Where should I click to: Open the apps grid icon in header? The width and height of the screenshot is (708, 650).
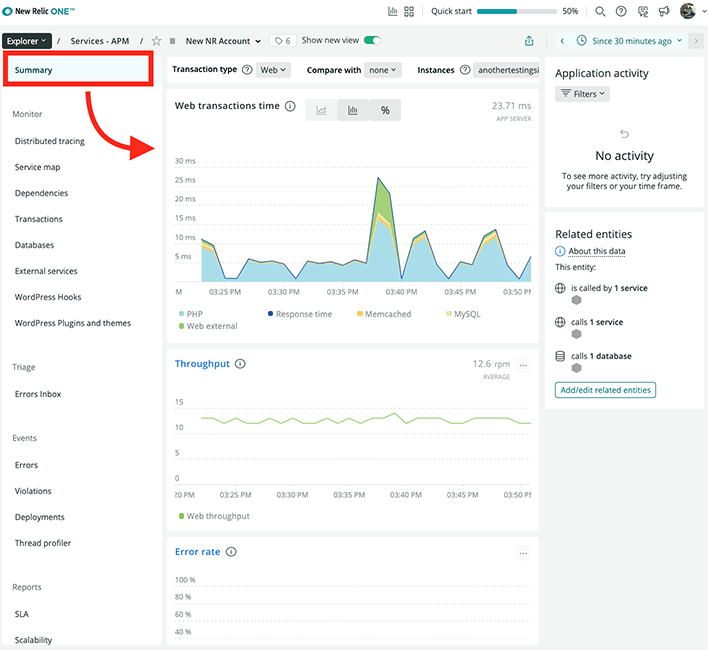click(409, 11)
